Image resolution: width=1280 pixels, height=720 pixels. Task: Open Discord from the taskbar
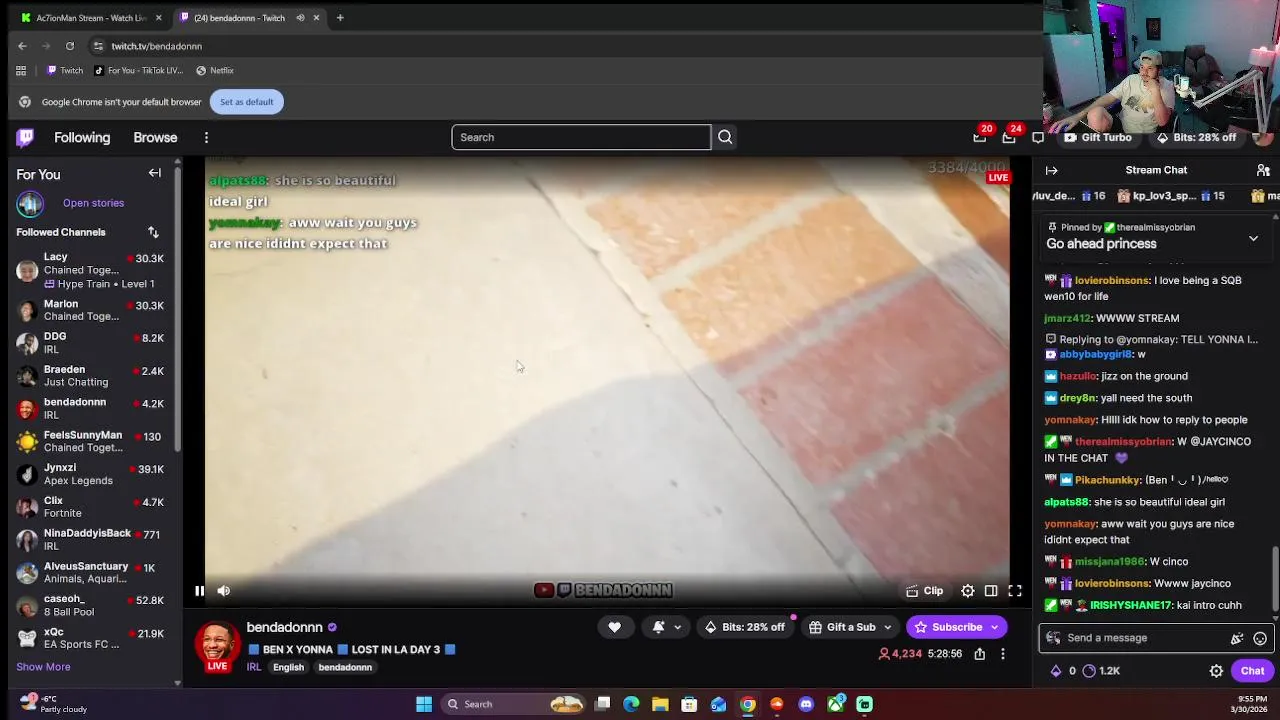click(x=806, y=704)
